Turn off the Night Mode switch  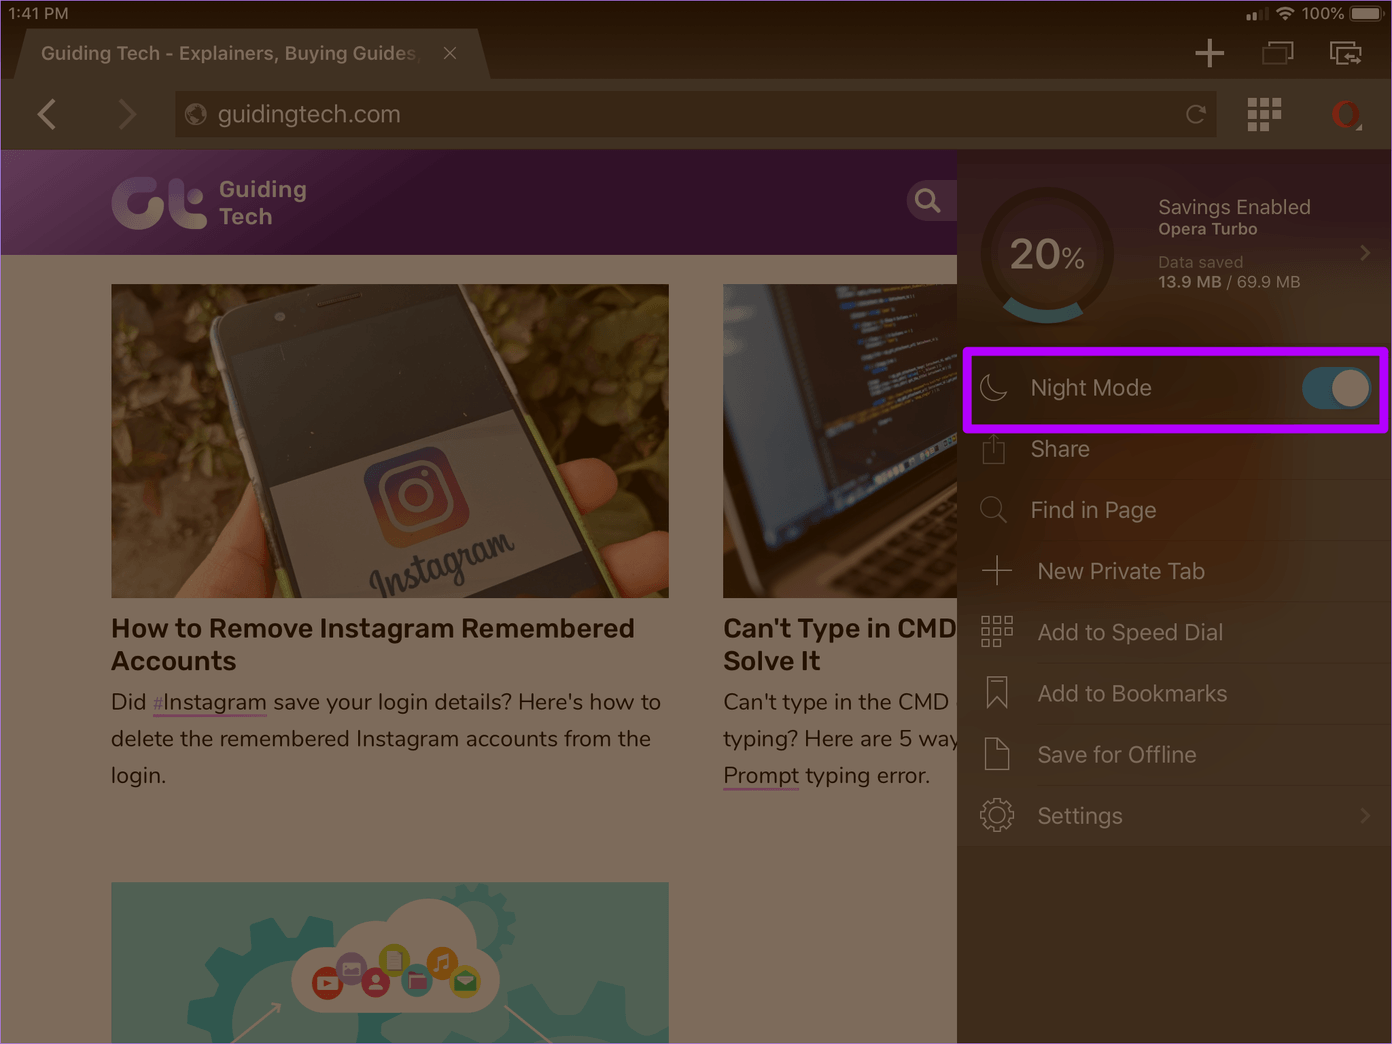click(x=1336, y=388)
